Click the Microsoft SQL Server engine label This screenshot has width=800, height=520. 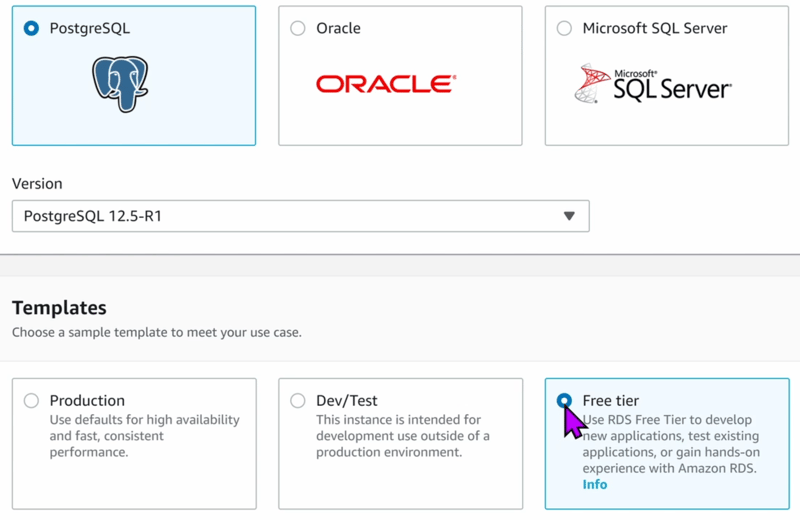655,28
